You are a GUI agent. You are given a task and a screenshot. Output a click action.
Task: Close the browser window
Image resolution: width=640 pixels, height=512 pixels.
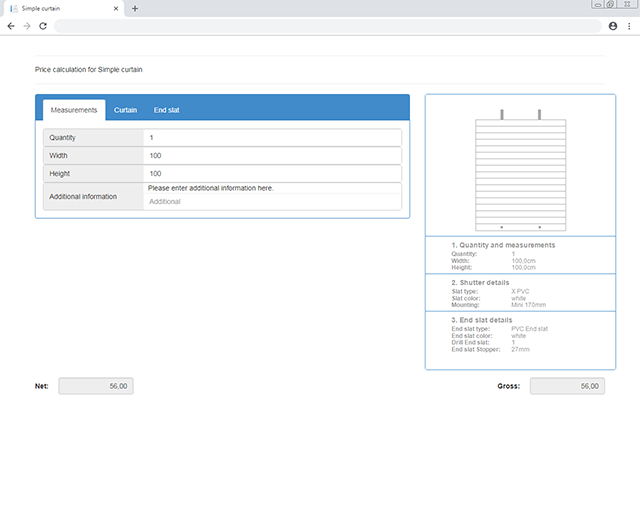tap(627, 4)
